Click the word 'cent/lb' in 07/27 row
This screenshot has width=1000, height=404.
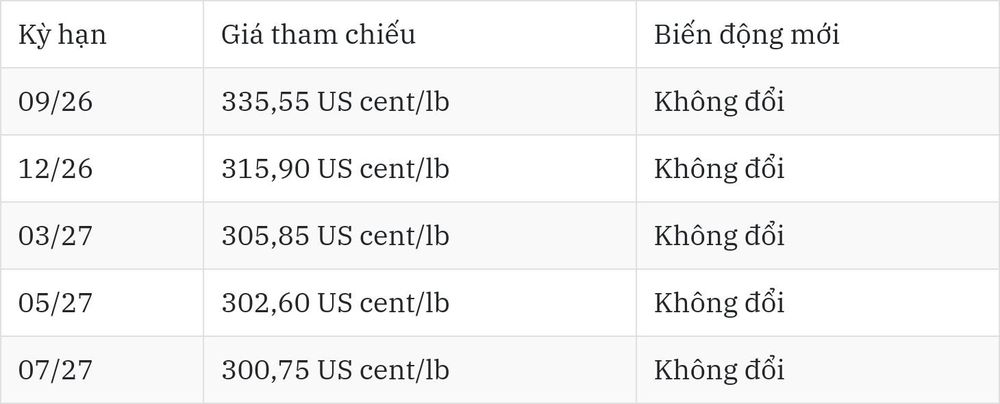tap(404, 370)
